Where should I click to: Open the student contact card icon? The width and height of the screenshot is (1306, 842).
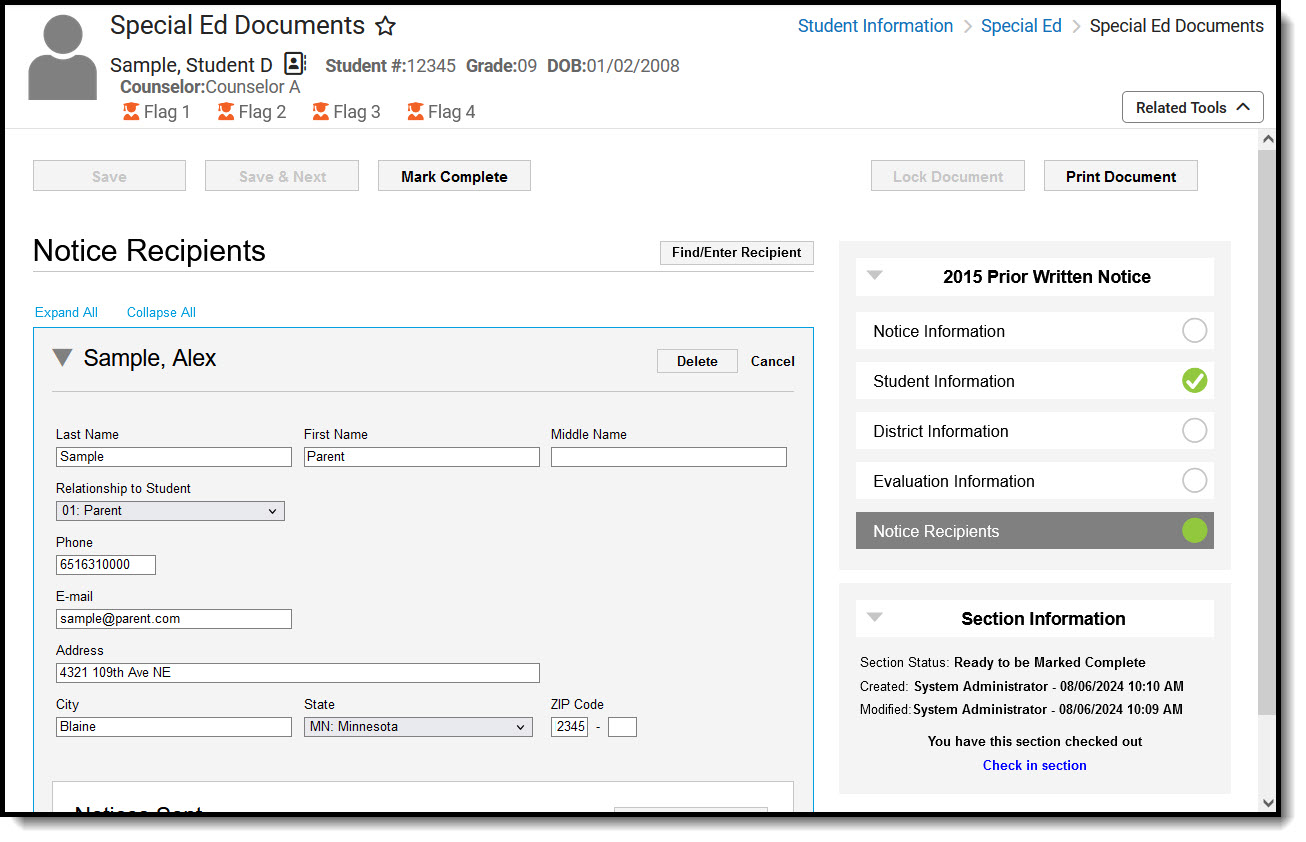coord(295,64)
